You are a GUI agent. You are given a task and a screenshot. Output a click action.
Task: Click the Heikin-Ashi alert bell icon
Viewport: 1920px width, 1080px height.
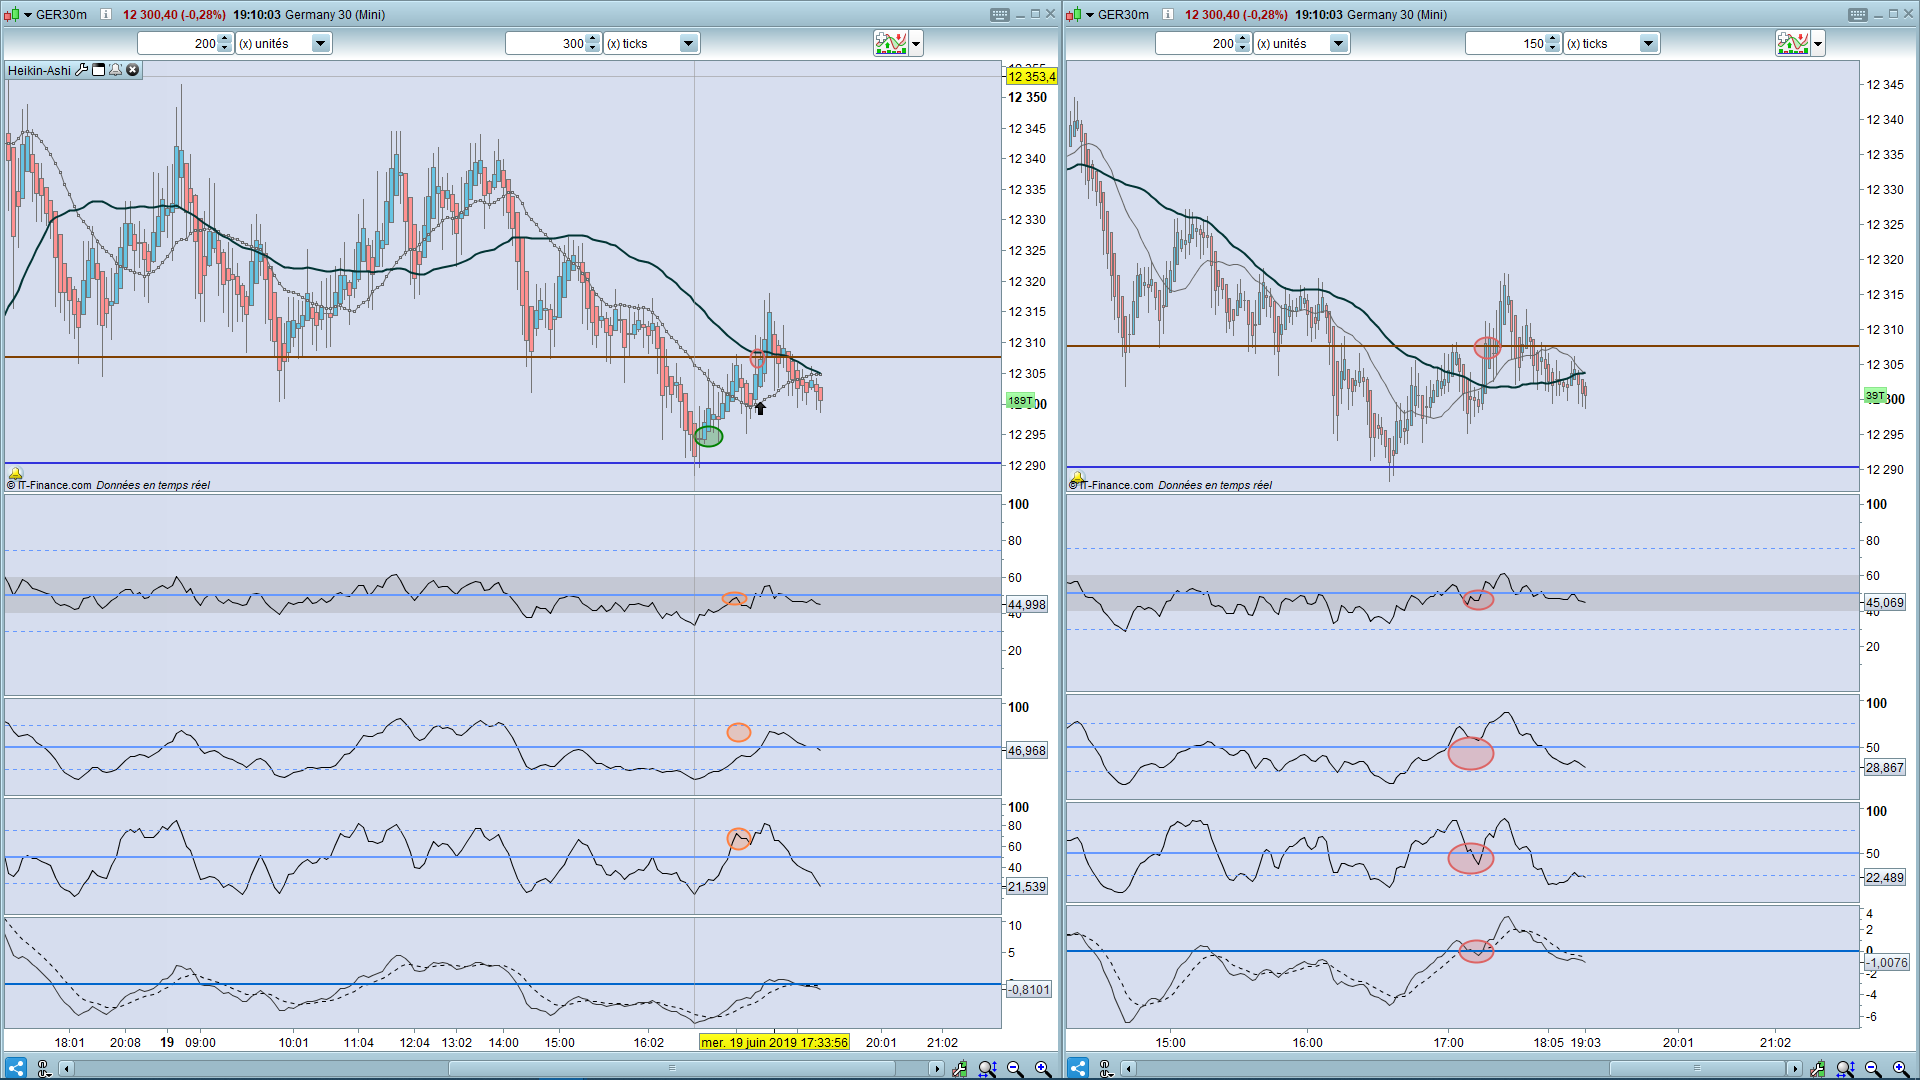pyautogui.click(x=116, y=70)
